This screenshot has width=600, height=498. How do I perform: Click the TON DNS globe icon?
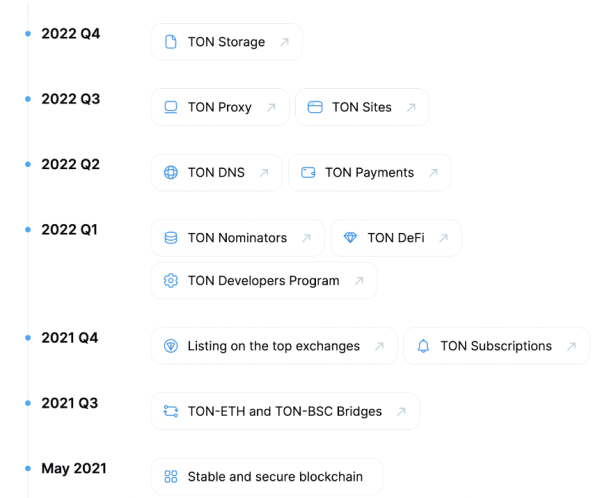coord(170,173)
